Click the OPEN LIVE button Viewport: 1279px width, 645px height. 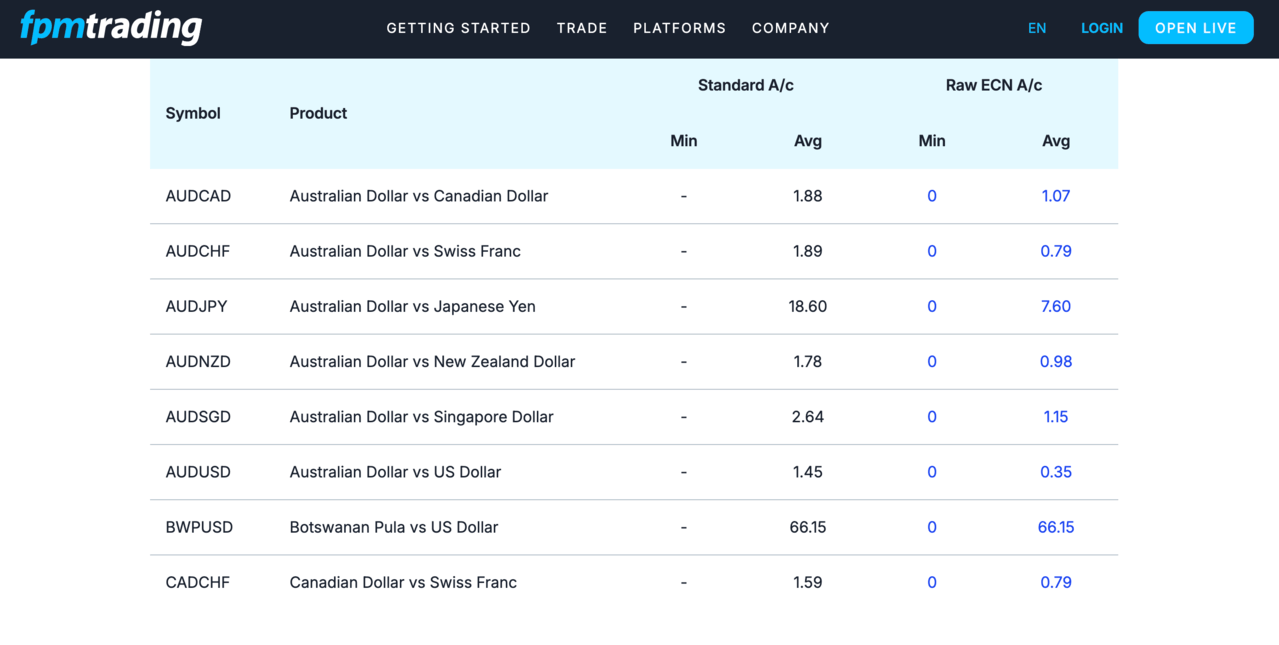(x=1195, y=28)
